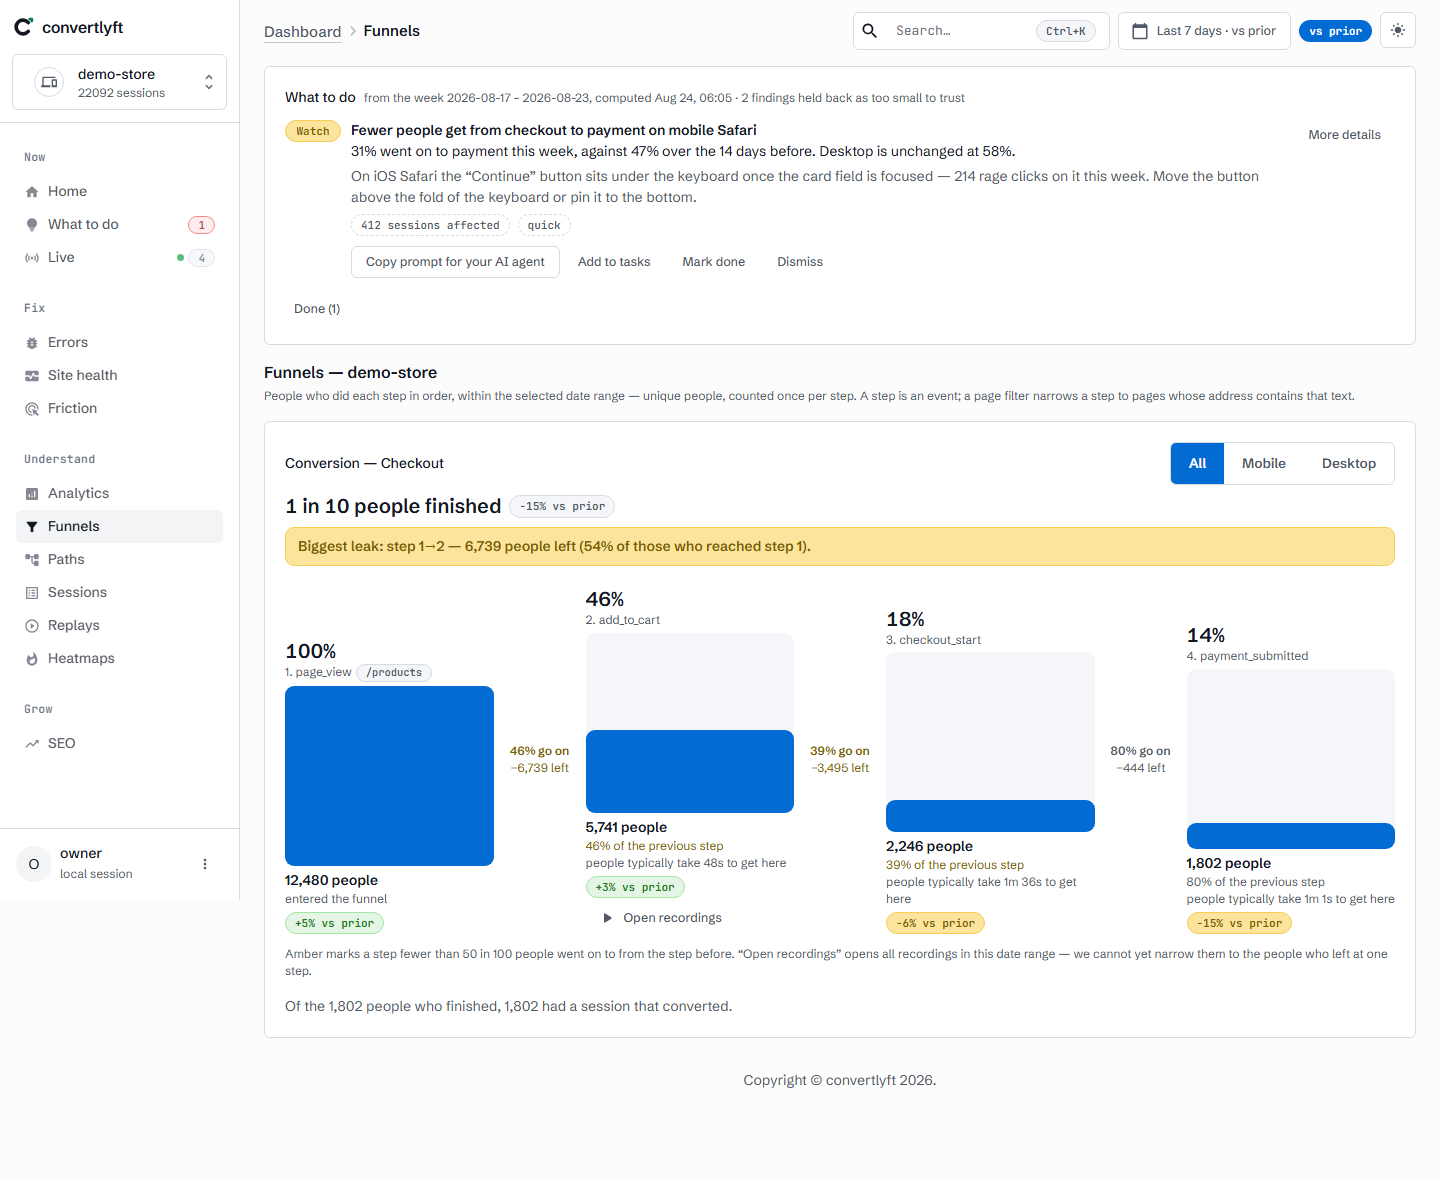Screen dimensions: 1440x1182
Task: Click the Paths icon in sidebar
Action: pos(32,560)
